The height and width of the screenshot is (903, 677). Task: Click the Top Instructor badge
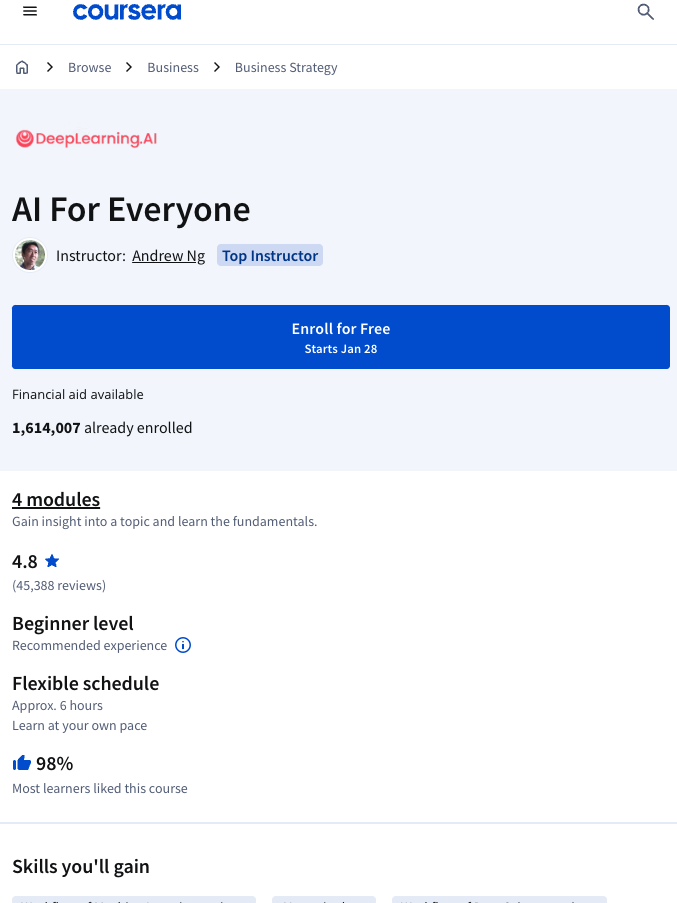point(269,255)
